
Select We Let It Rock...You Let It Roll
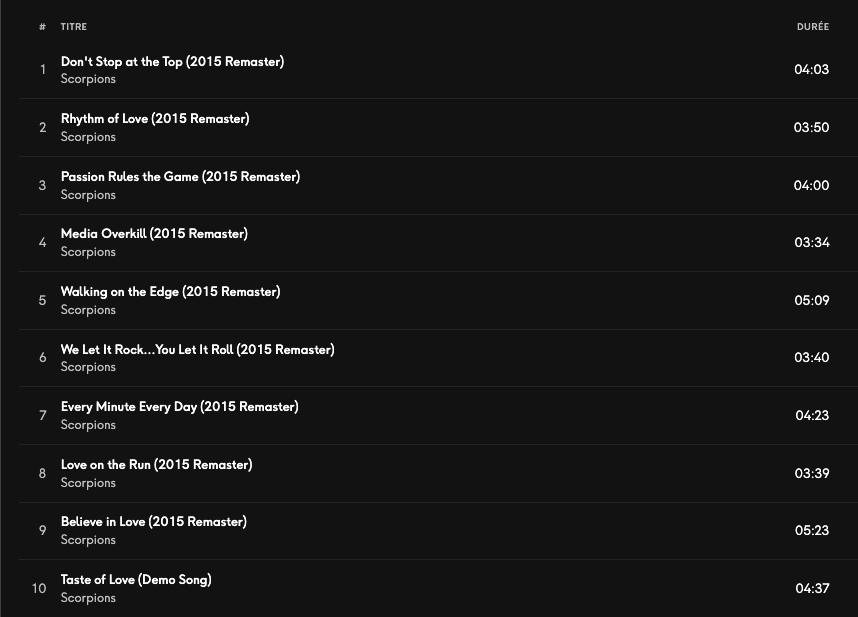197,349
